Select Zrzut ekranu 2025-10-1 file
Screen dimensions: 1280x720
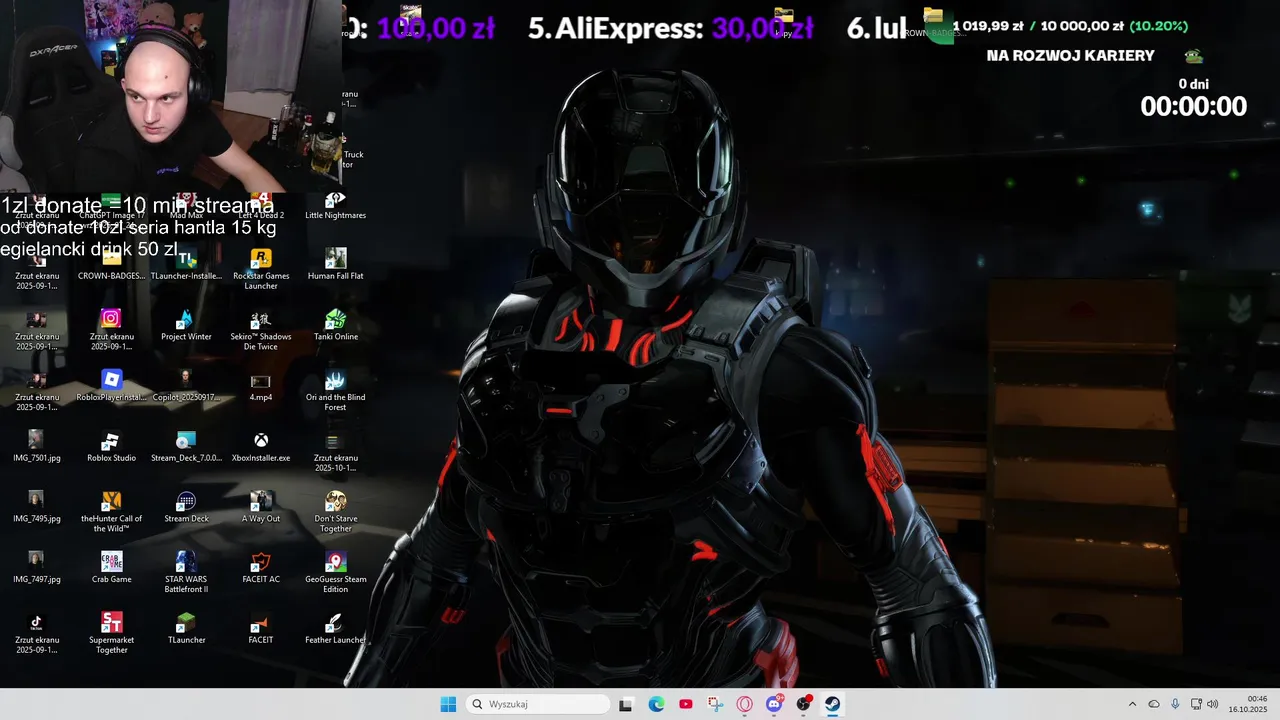[335, 452]
